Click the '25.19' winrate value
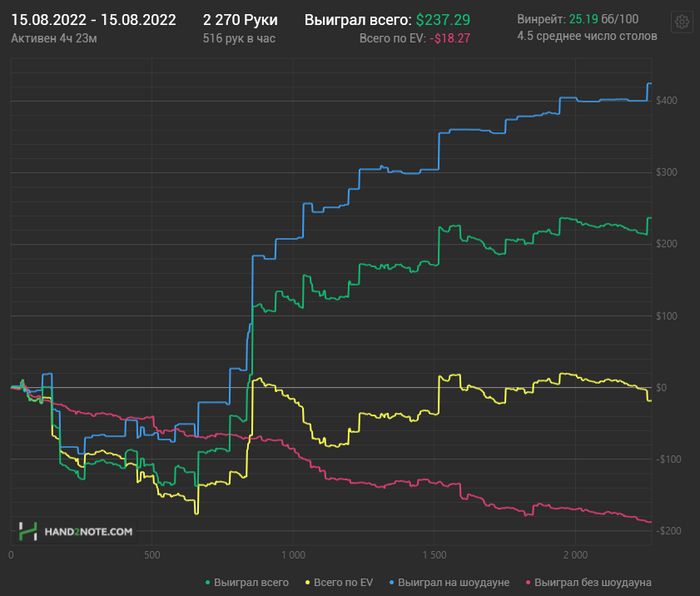 click(x=583, y=19)
